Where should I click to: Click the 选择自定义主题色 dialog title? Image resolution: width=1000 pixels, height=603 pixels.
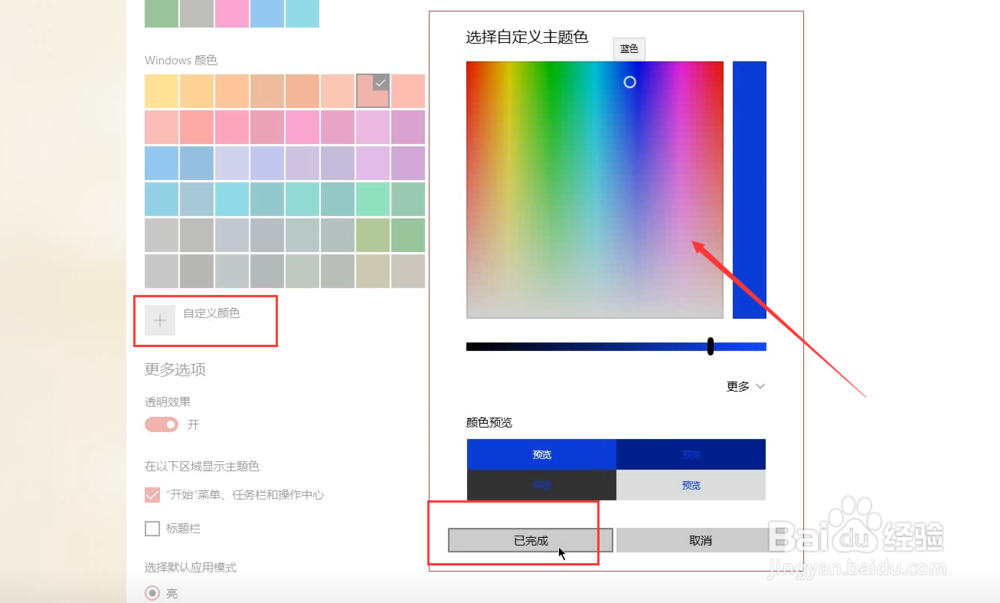click(x=527, y=37)
